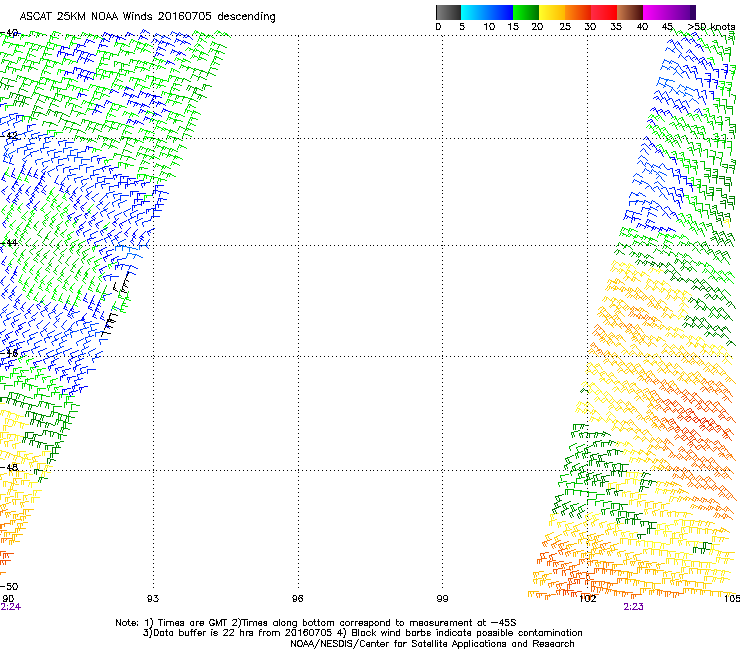
Task: Select the '40' legend scale label
Action: click(x=642, y=27)
